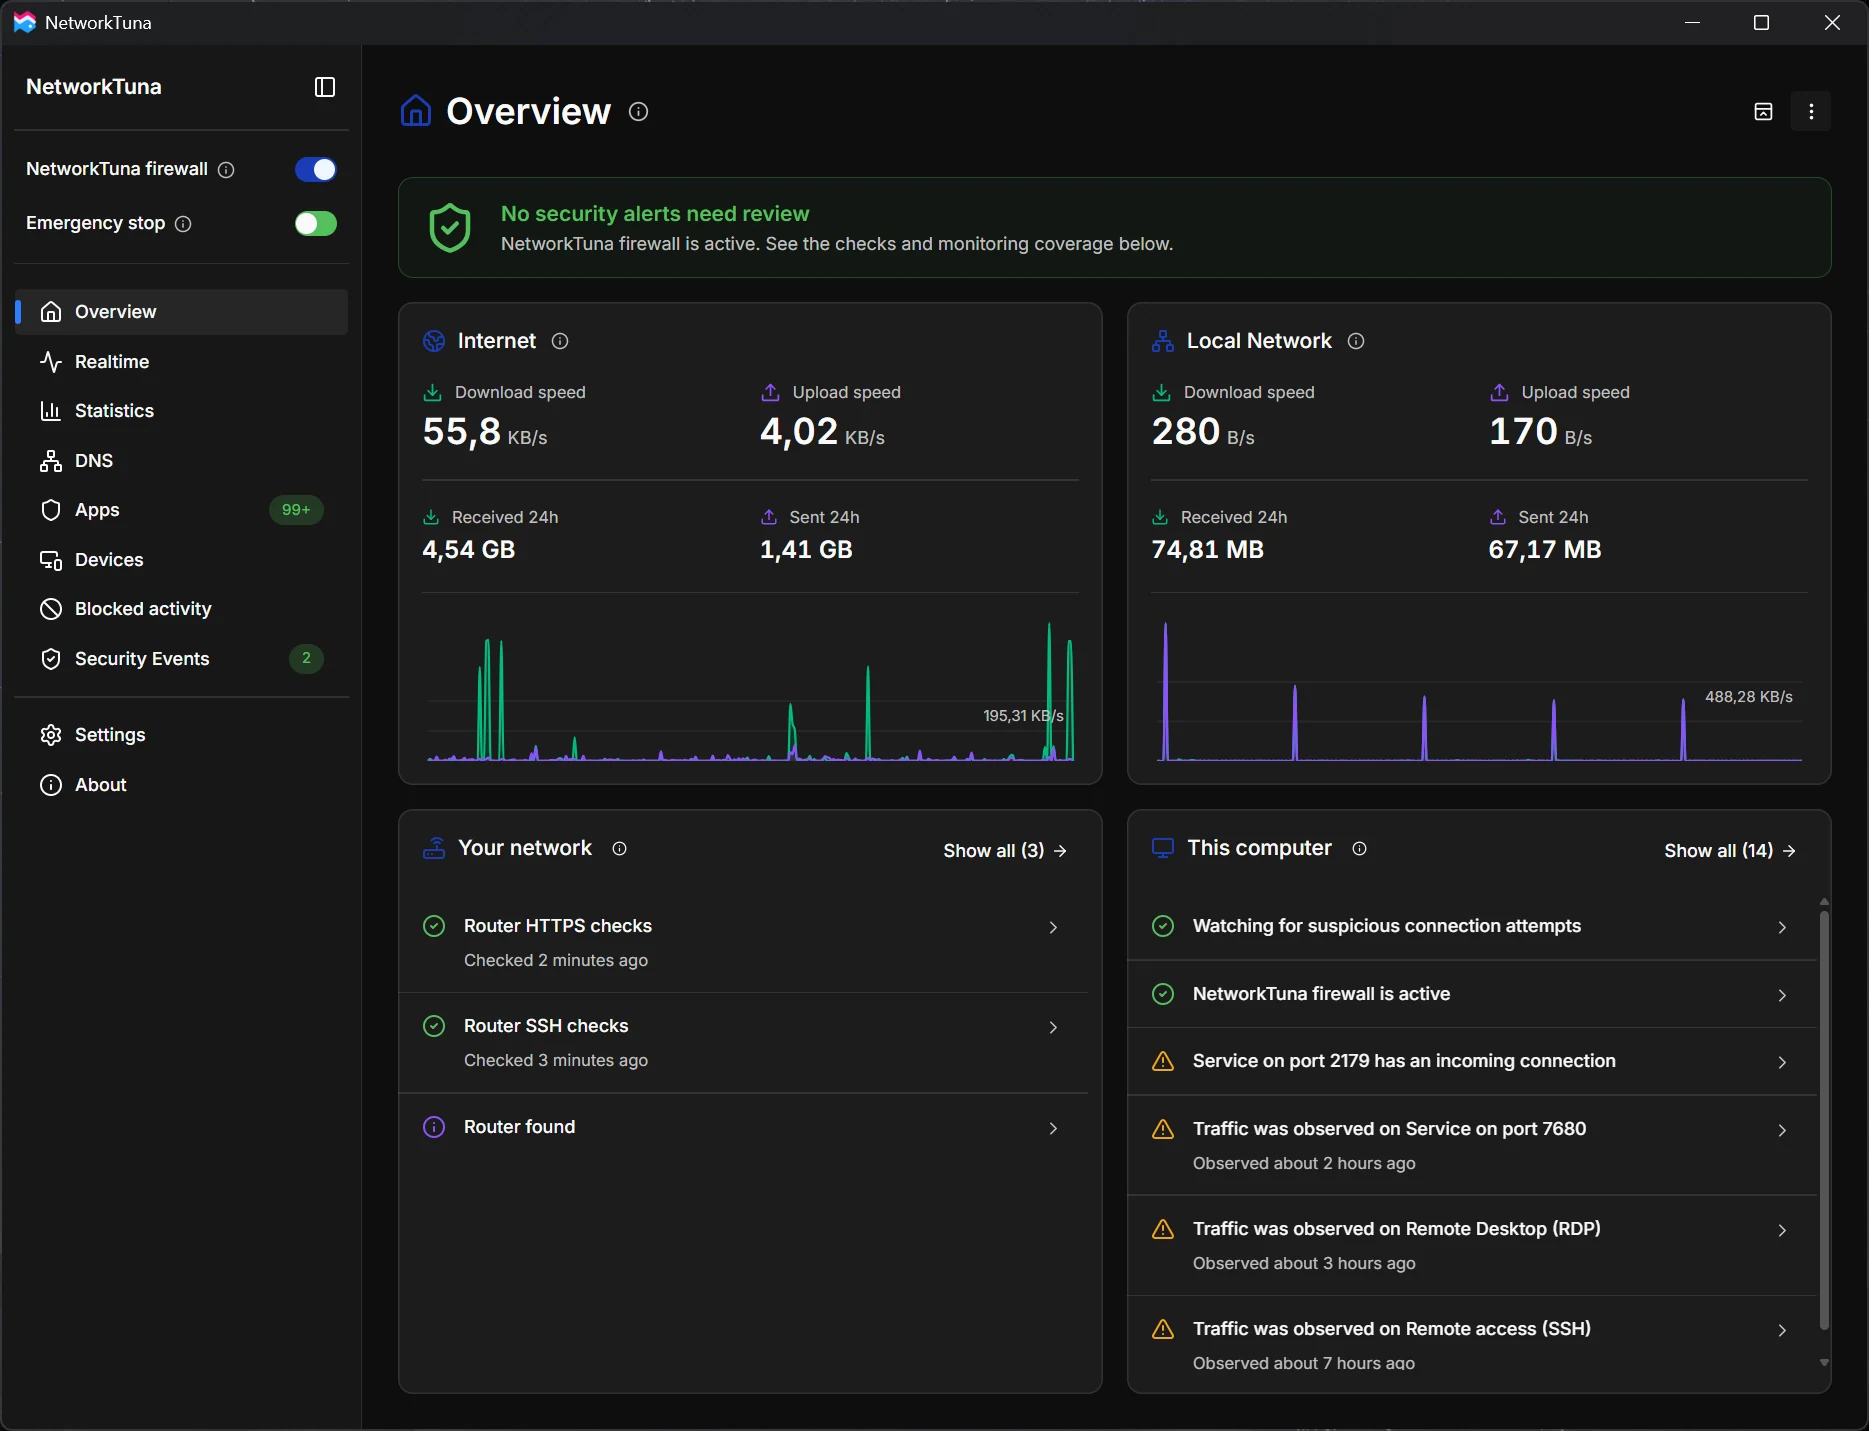Expand Service on port 2179 chevron
The width and height of the screenshot is (1869, 1431).
[x=1782, y=1063]
